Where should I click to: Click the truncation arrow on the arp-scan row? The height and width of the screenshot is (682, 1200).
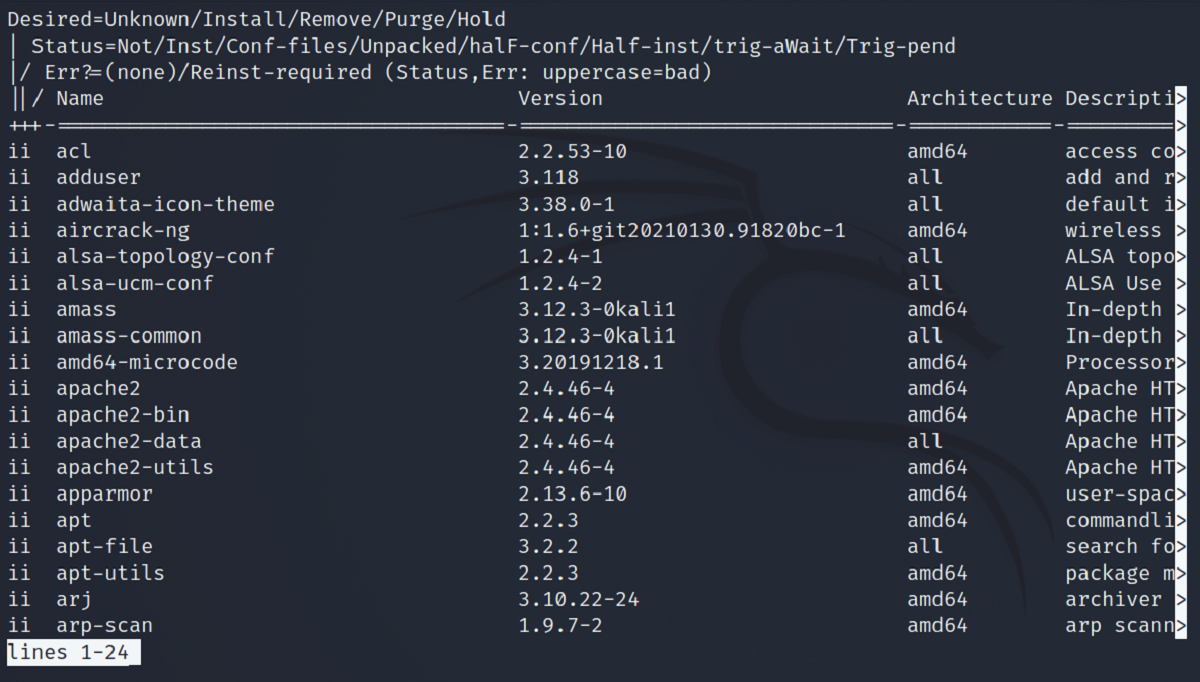pyautogui.click(x=1180, y=625)
